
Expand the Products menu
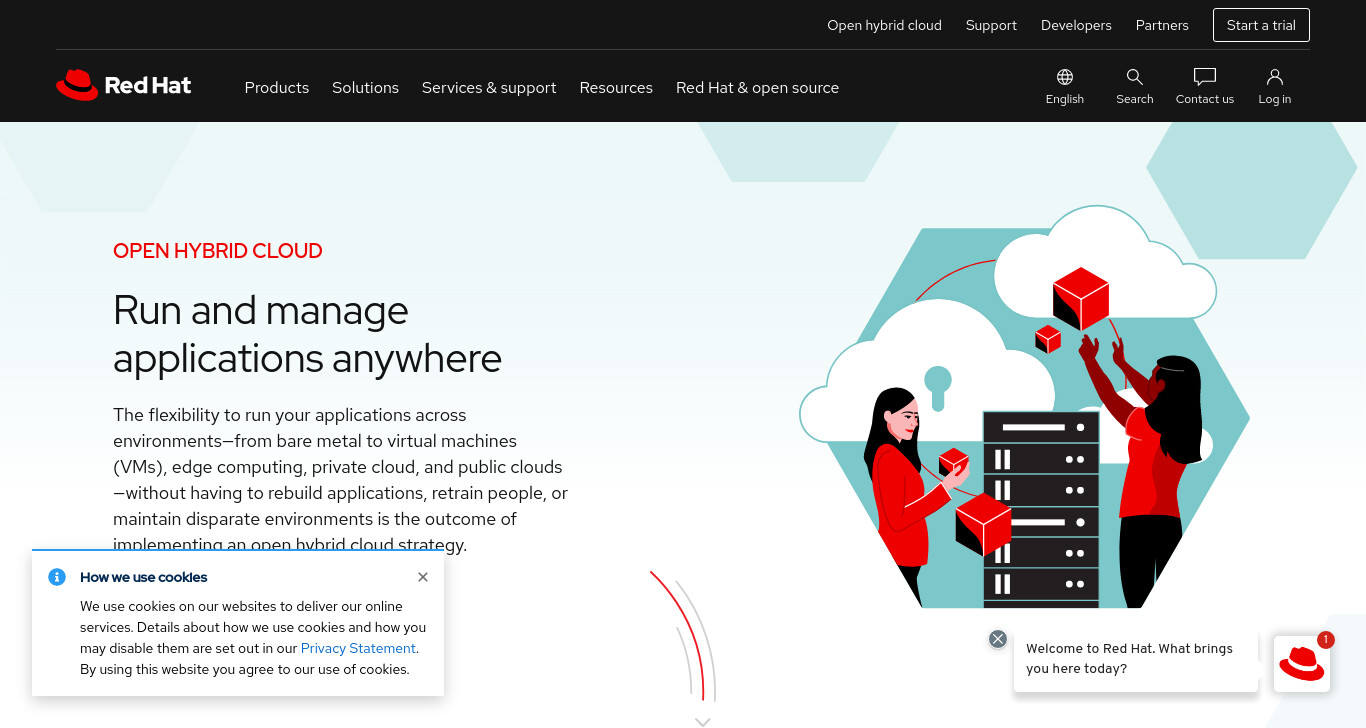click(277, 88)
